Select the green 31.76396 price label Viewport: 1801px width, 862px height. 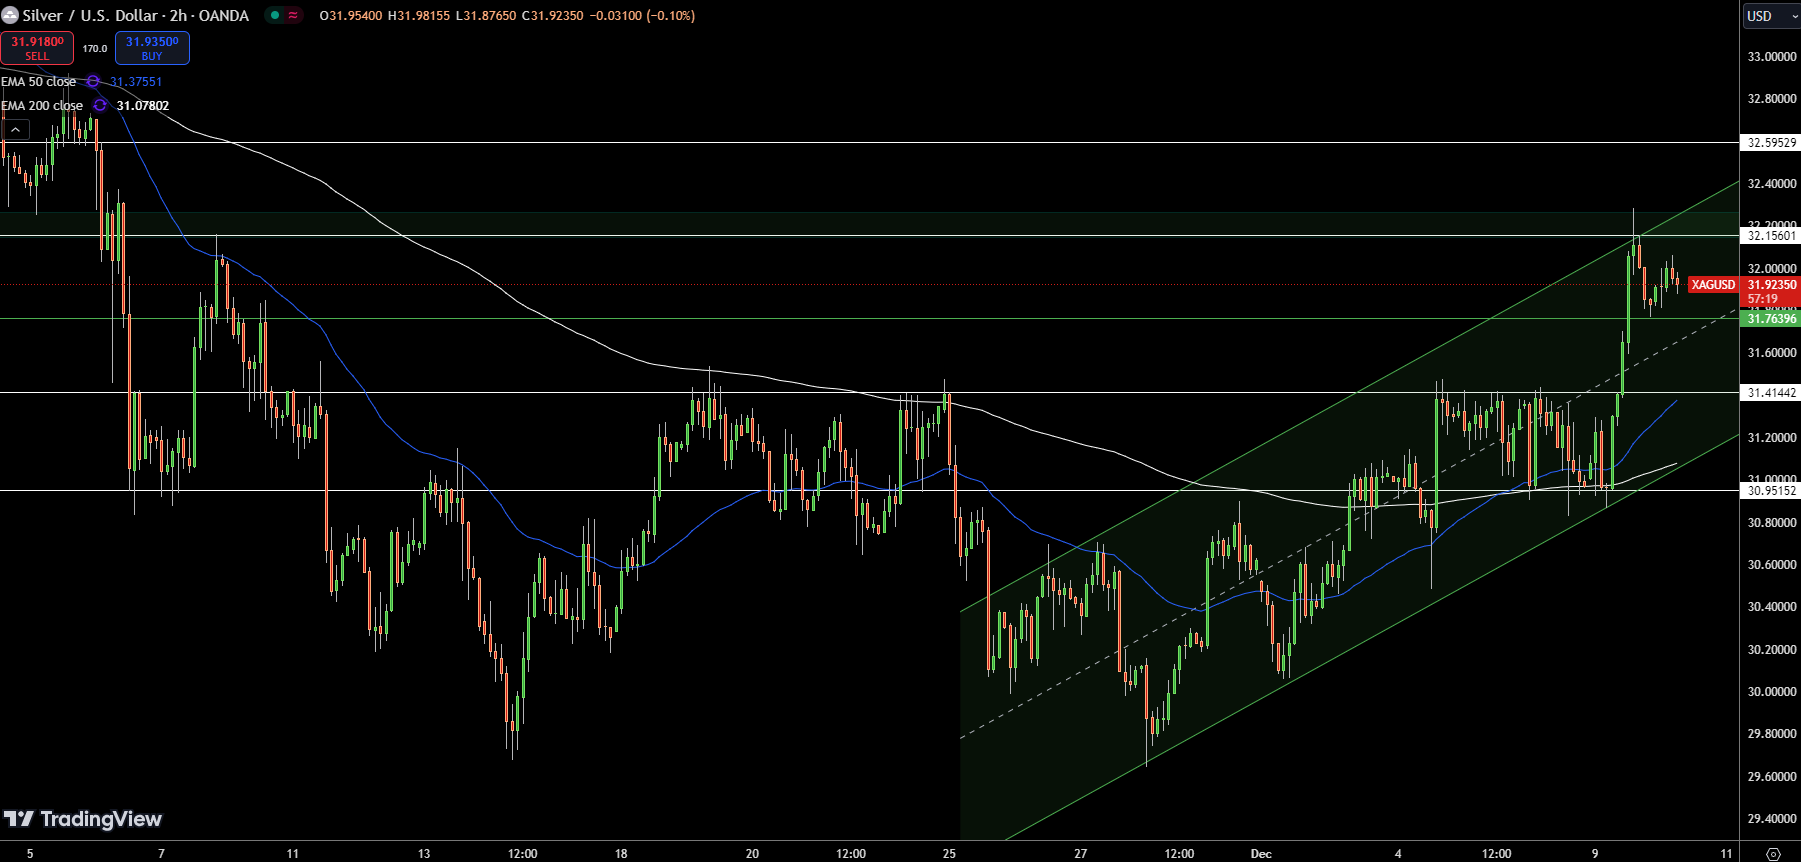tap(1771, 319)
